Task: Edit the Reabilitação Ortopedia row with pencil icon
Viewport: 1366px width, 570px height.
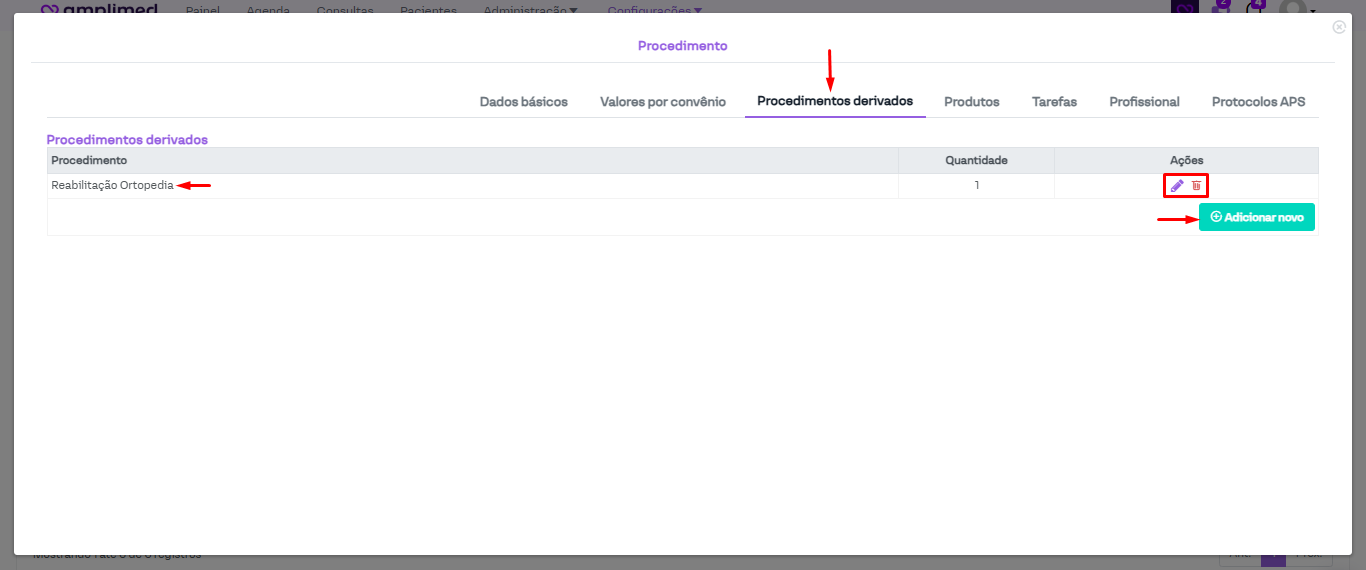Action: point(1177,186)
